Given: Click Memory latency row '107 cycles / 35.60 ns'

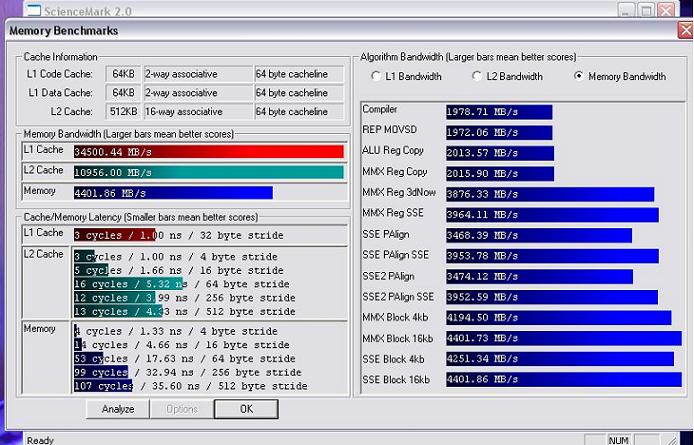Looking at the screenshot, I should 190,386.
